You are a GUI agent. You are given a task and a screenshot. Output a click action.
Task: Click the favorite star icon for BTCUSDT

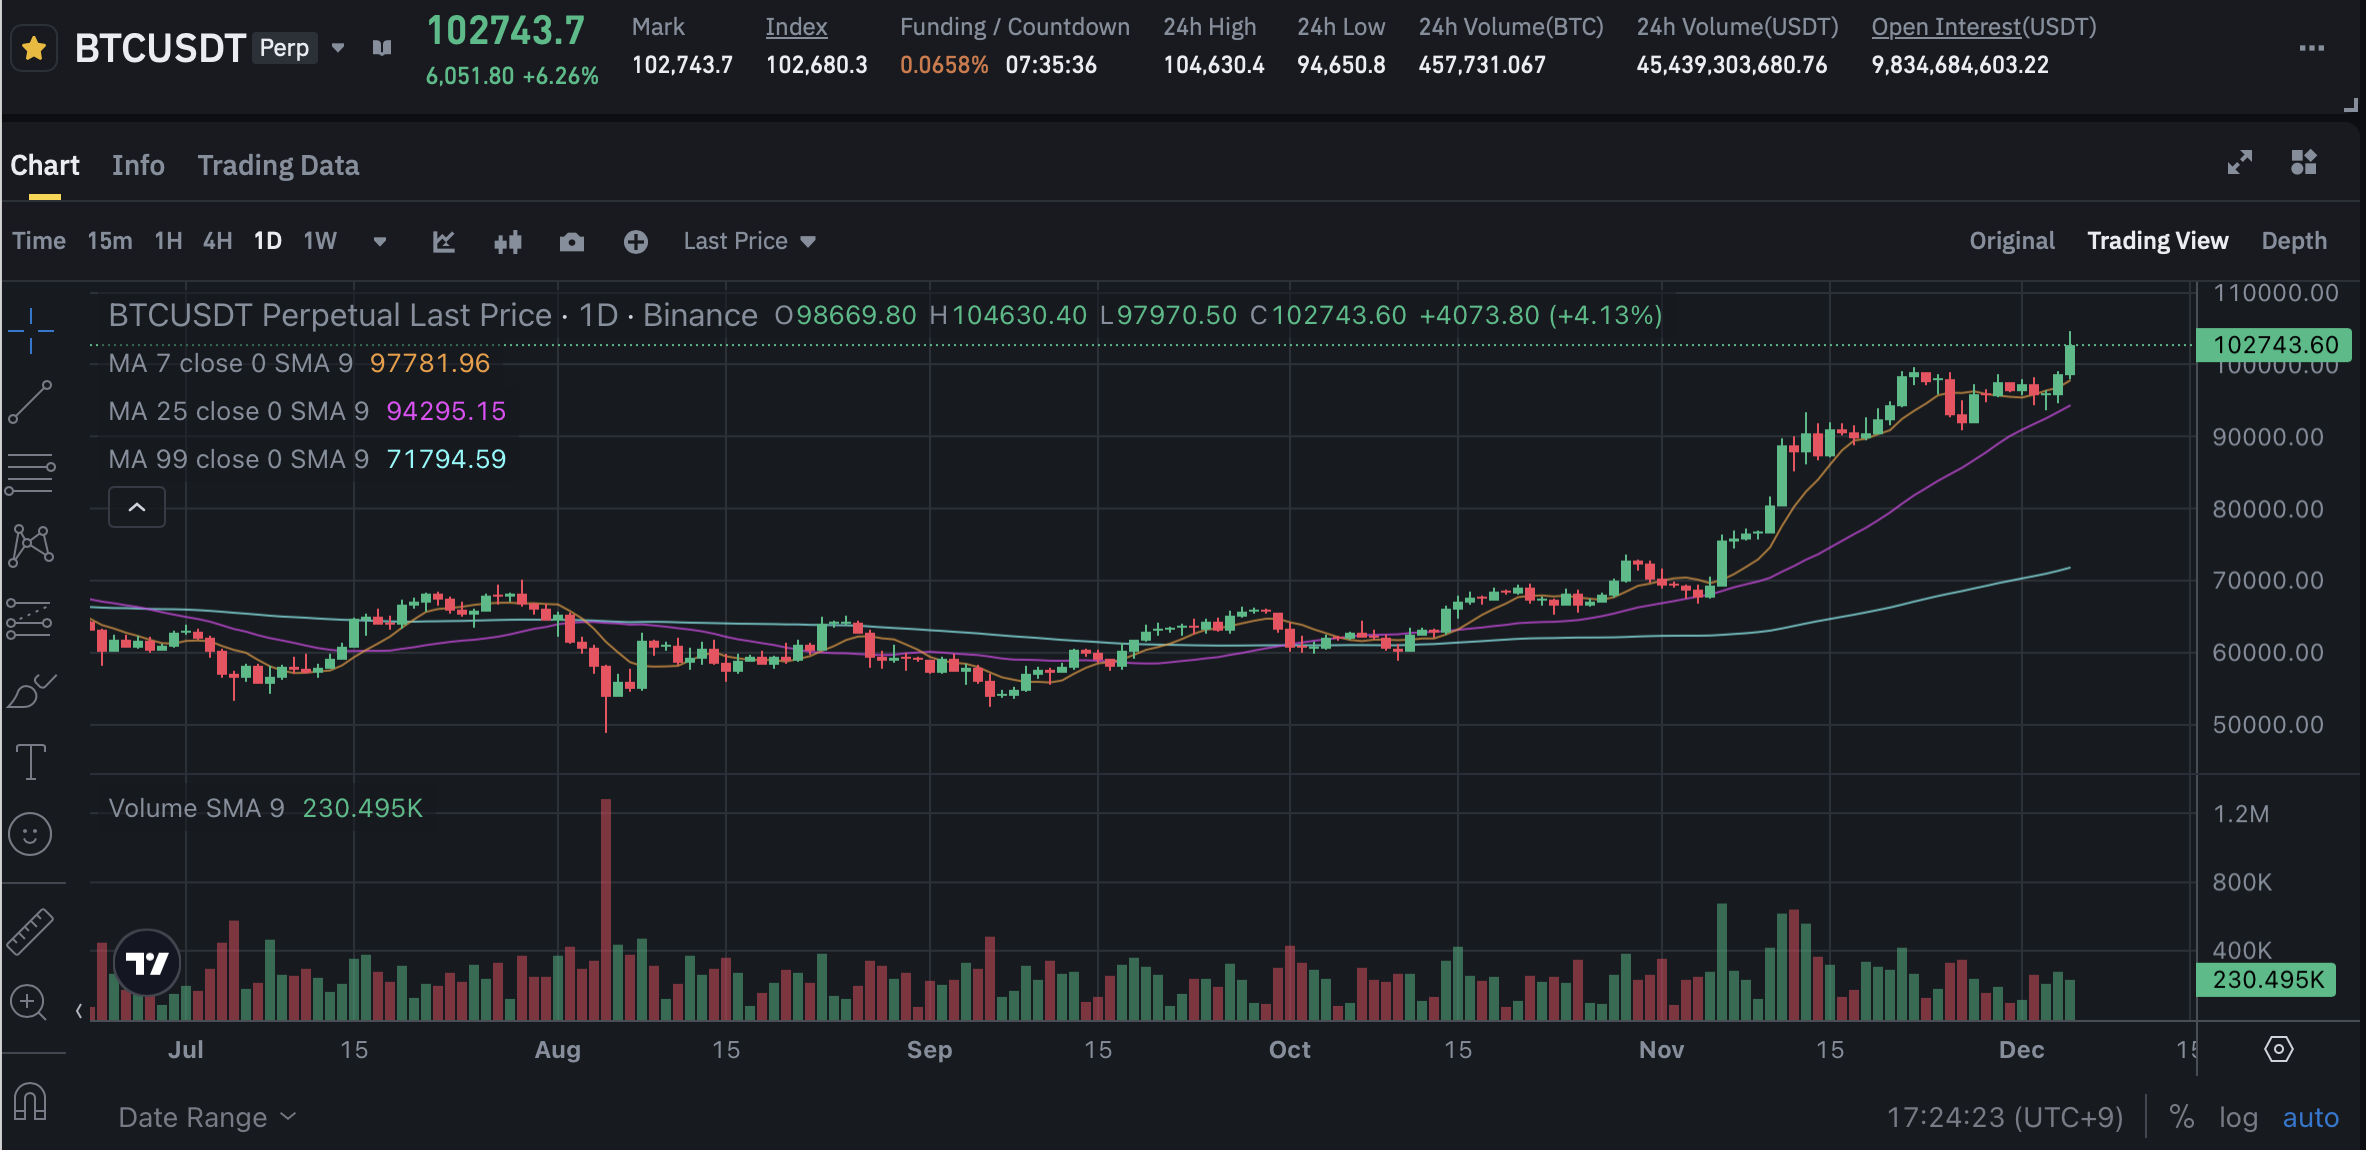(x=34, y=48)
